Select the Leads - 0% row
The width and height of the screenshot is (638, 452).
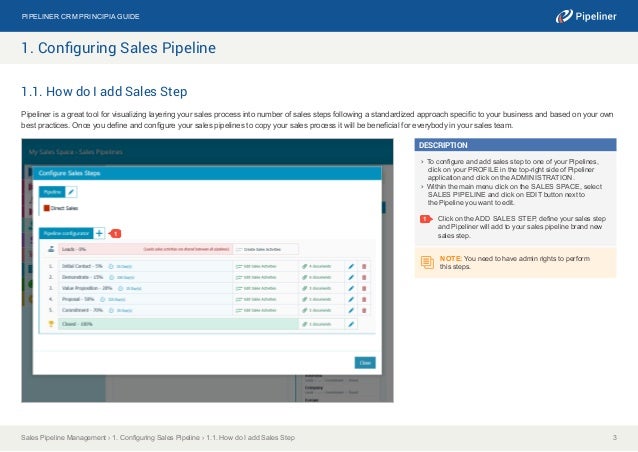click(x=145, y=249)
